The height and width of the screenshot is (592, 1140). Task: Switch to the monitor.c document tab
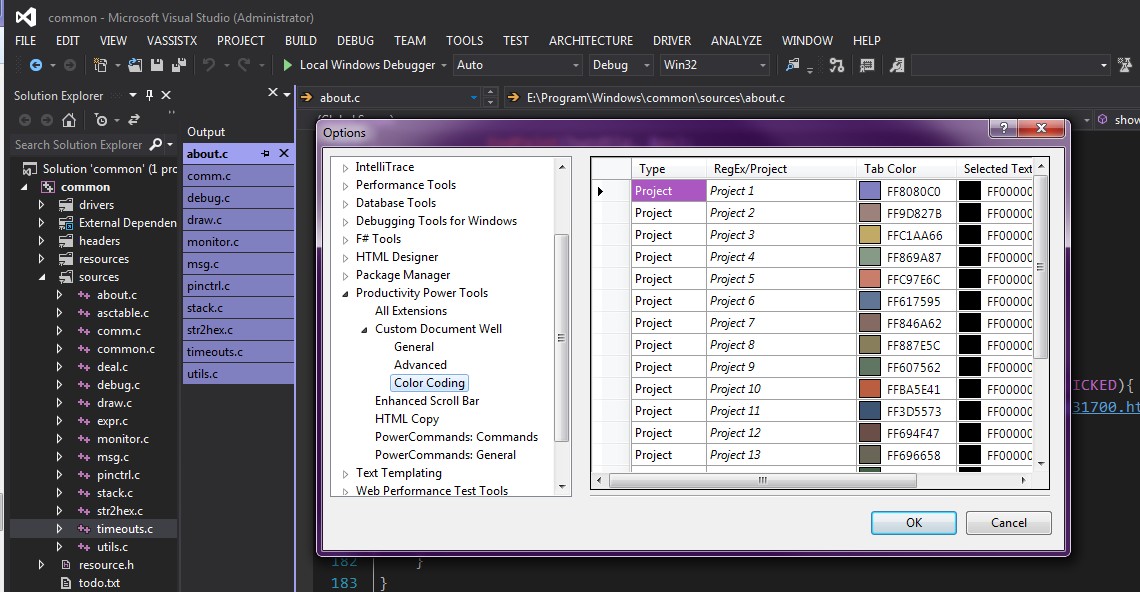pos(238,241)
